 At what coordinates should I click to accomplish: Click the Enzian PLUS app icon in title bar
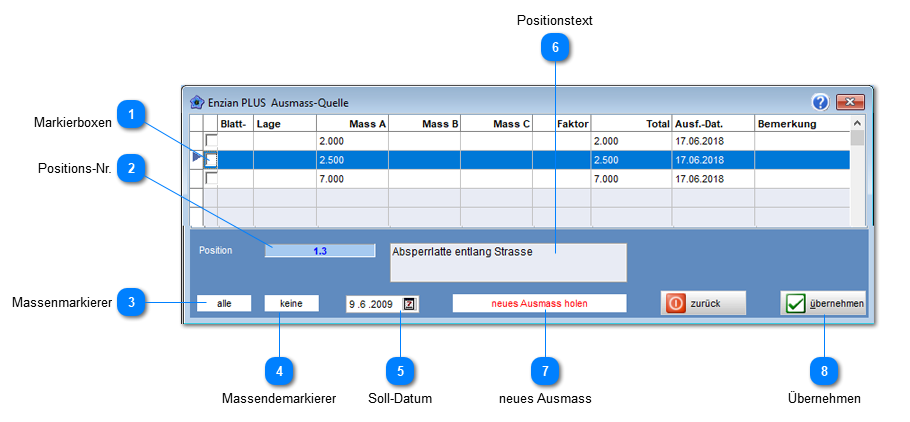pos(197,103)
